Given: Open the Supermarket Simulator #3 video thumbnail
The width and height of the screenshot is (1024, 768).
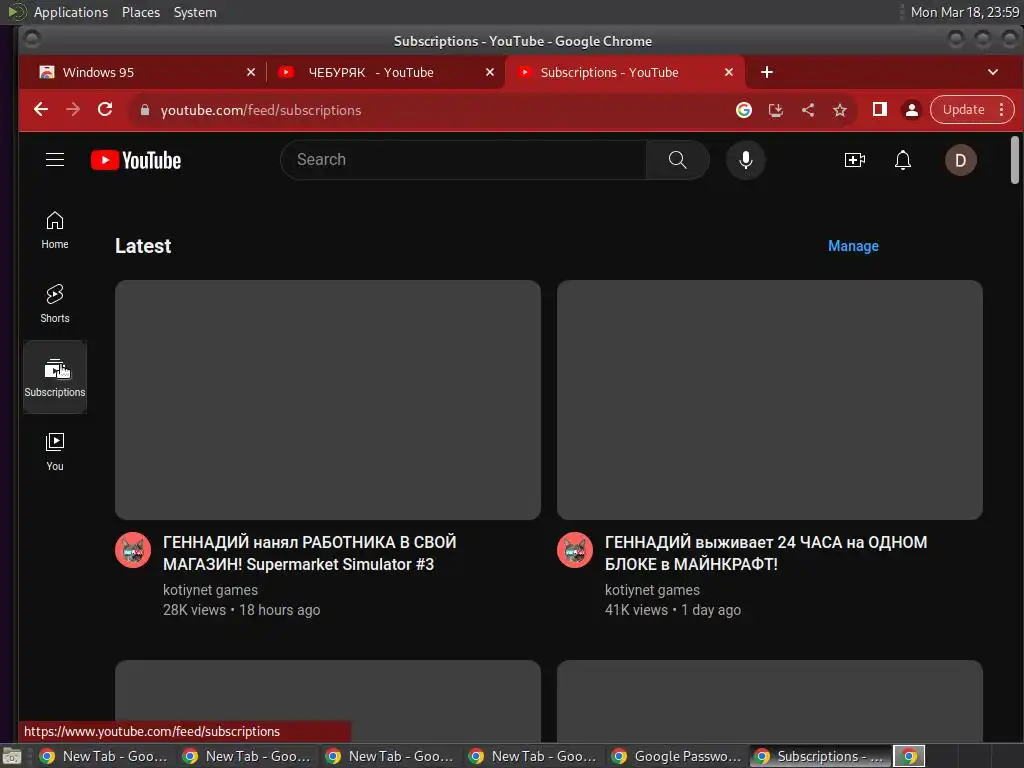Looking at the screenshot, I should (328, 400).
